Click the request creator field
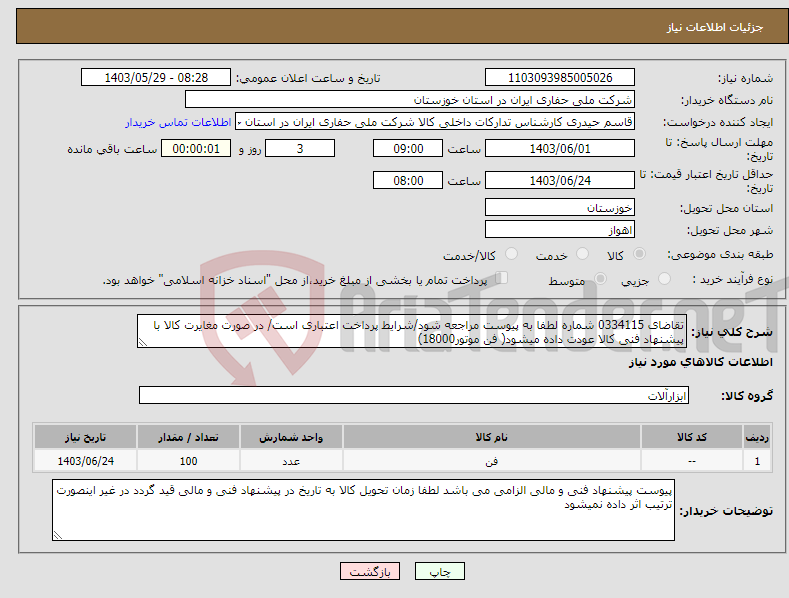Viewport: 789px width, 598px height. coord(435,122)
